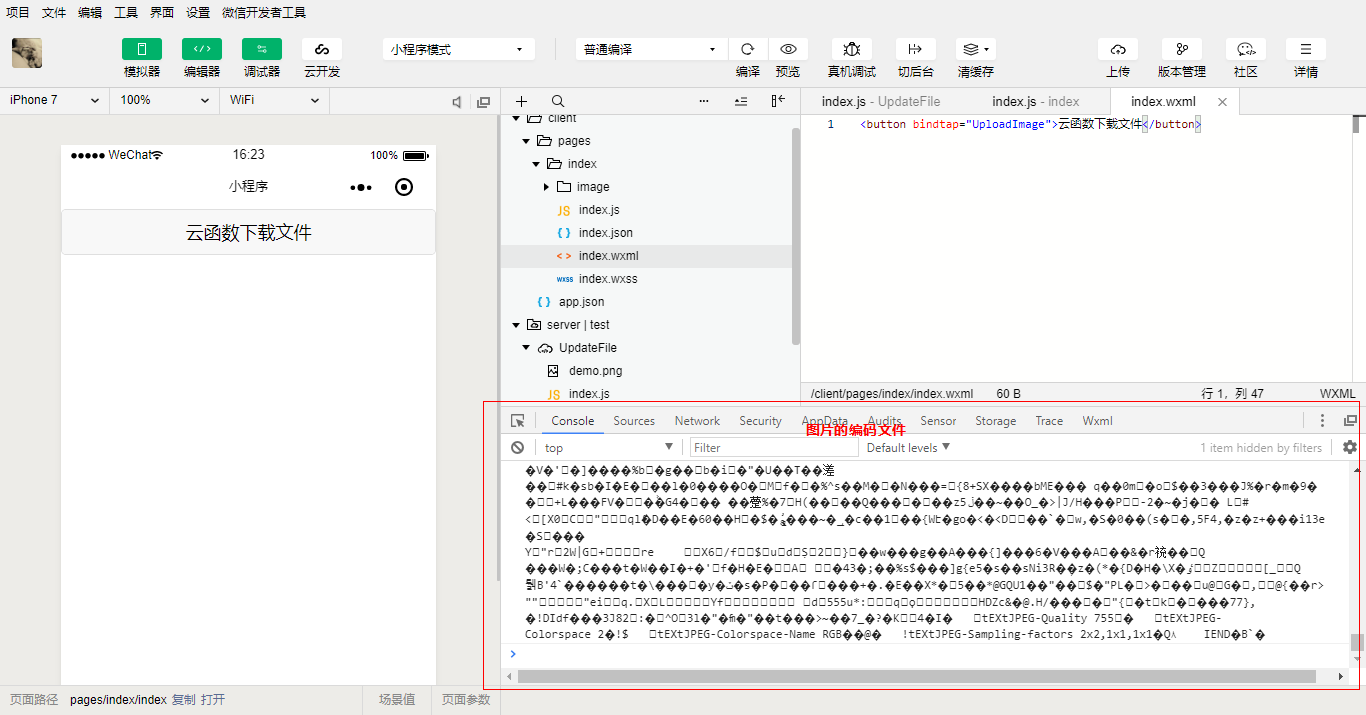Click the Compile refresh icon
The image size is (1366, 715).
pos(747,49)
